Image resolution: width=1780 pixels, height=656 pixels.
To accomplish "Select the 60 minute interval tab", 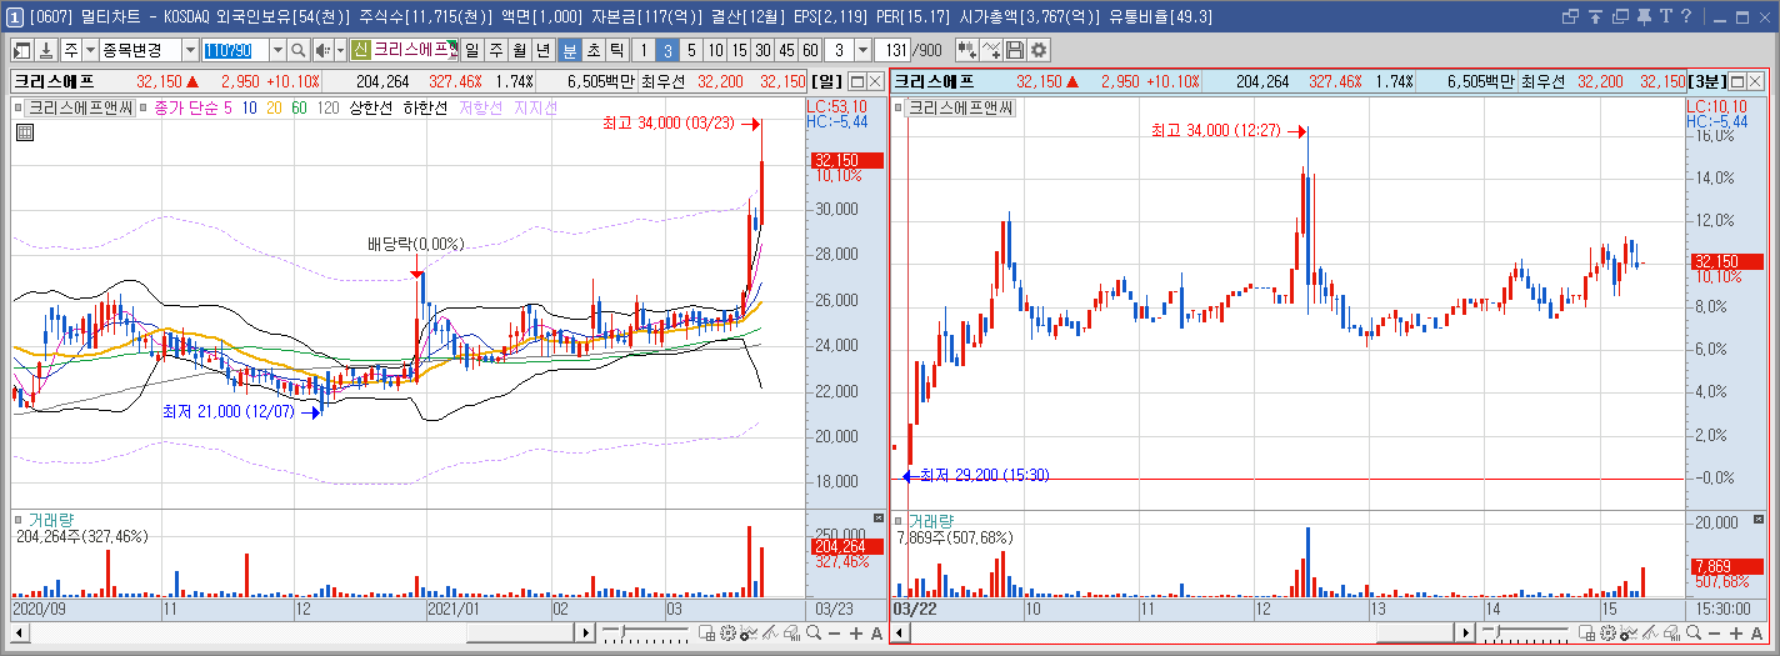I will [x=811, y=50].
